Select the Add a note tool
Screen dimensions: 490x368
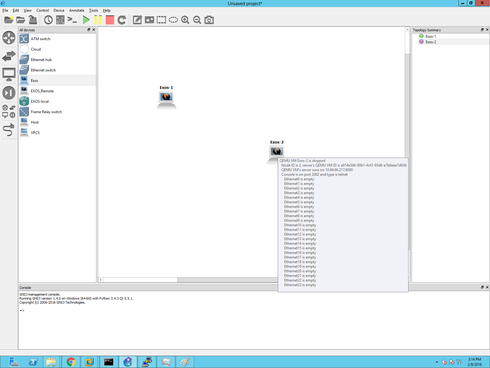(137, 20)
